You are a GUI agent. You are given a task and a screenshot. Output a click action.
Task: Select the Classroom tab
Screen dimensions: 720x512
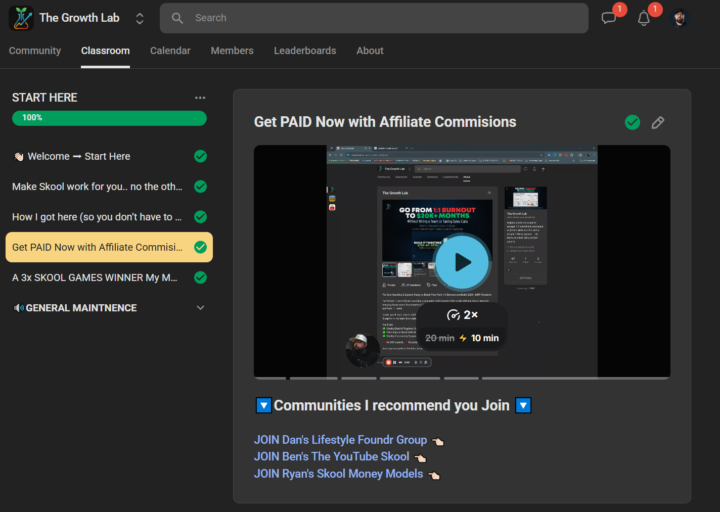(105, 51)
